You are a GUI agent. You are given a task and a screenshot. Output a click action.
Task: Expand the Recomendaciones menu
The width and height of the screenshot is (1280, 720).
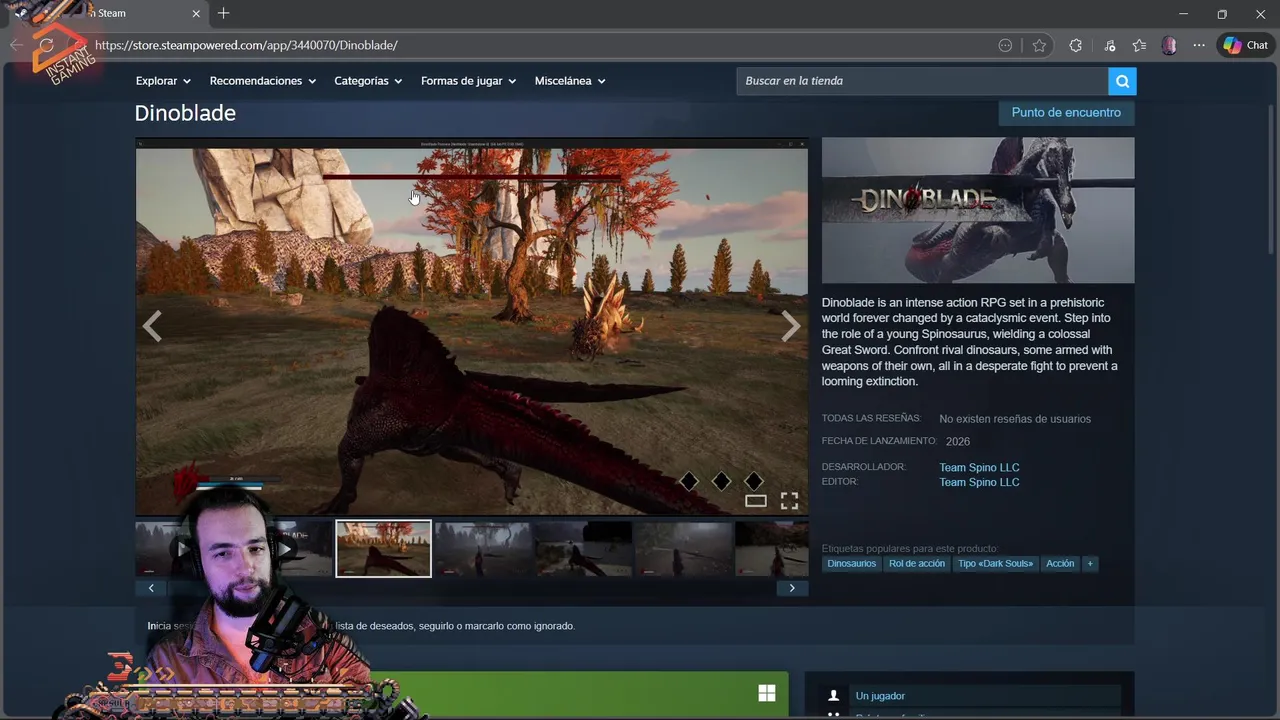[x=262, y=81]
